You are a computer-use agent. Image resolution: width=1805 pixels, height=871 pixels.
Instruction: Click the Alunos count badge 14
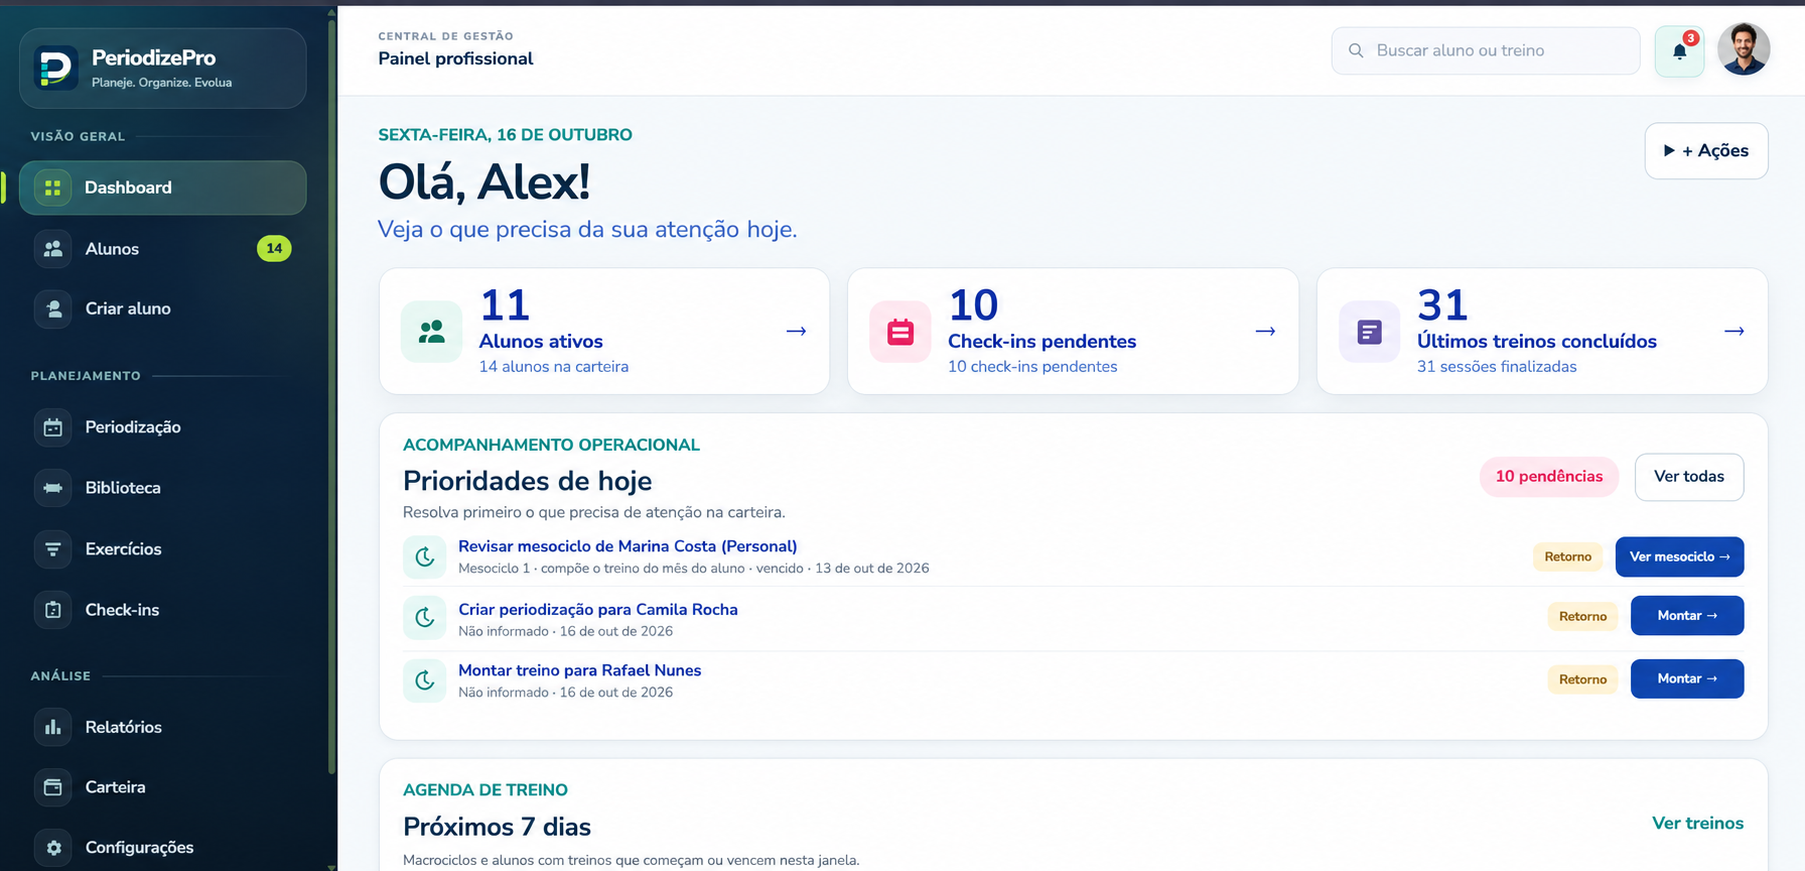[x=274, y=248]
